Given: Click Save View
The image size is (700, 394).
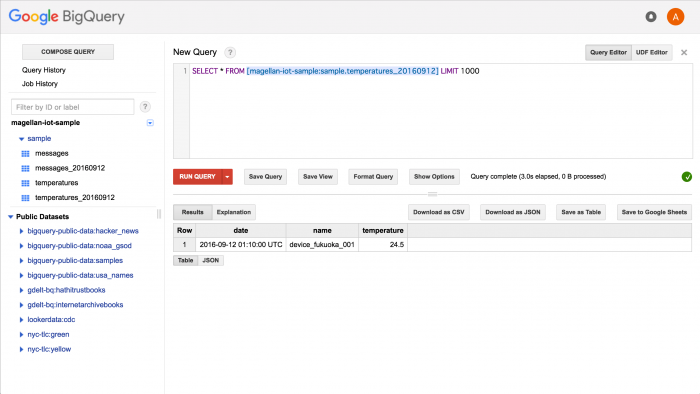Looking at the screenshot, I should 318,177.
